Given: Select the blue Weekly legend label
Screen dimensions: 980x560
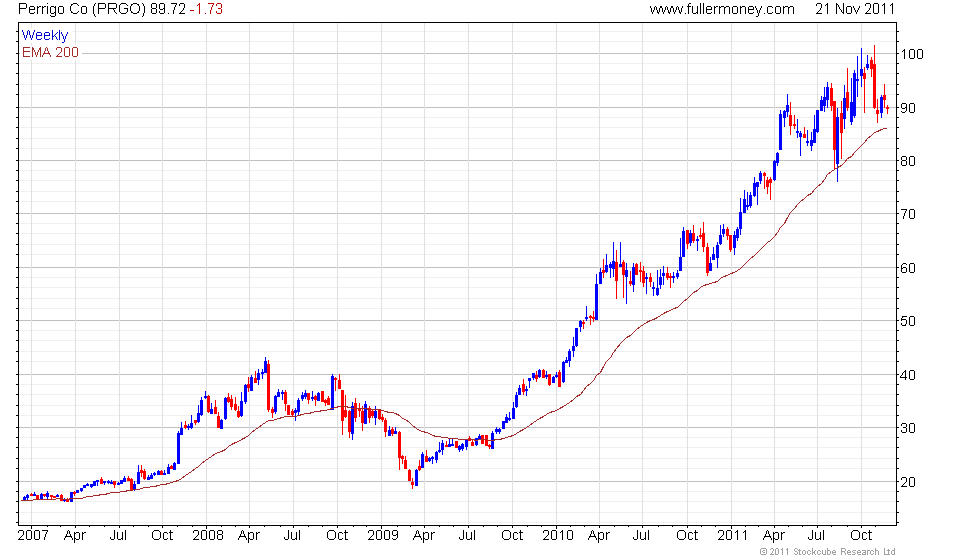Looking at the screenshot, I should (x=44, y=36).
